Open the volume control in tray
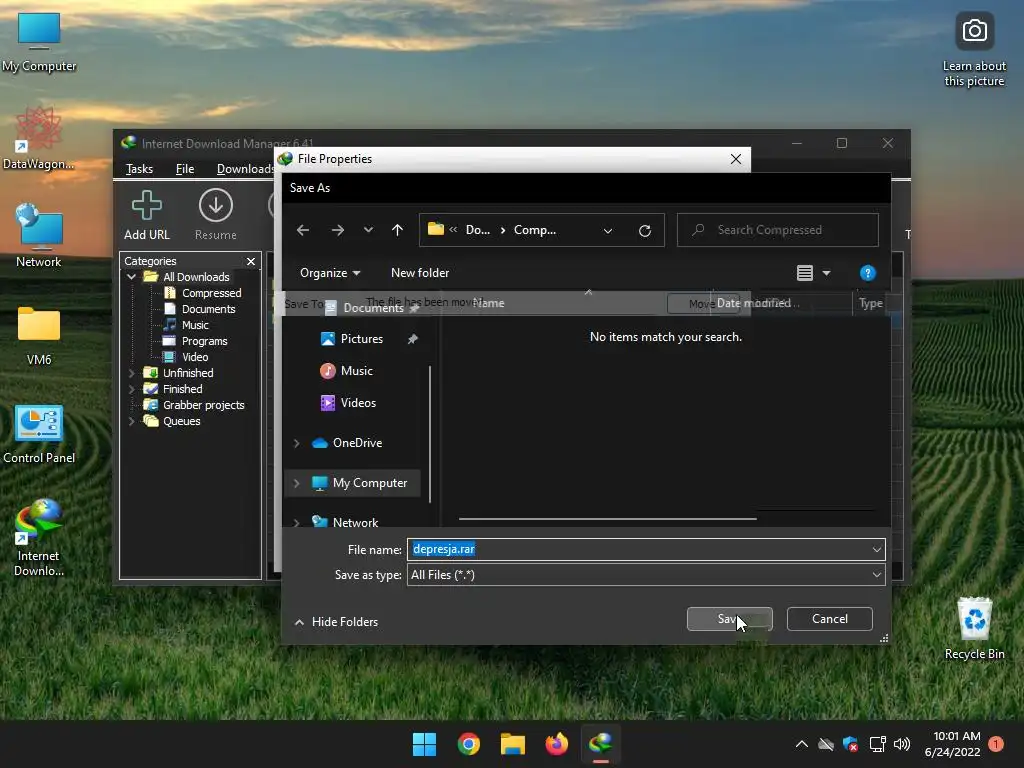This screenshot has width=1024, height=768. point(902,744)
